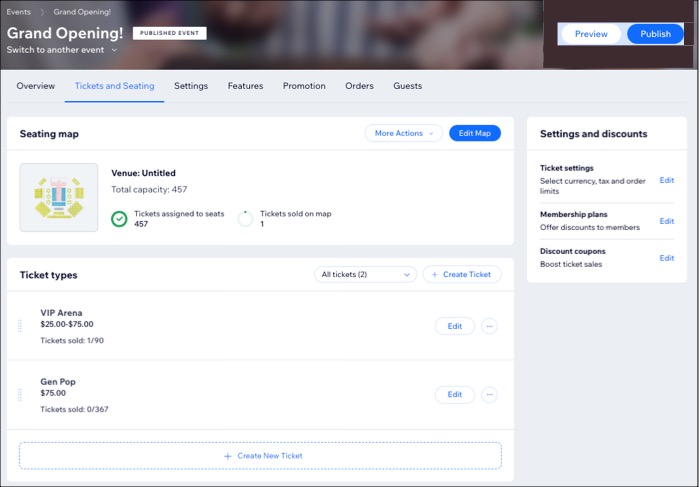Grab the VIP Arena reorder handle
The height and width of the screenshot is (487, 700).
(x=20, y=326)
